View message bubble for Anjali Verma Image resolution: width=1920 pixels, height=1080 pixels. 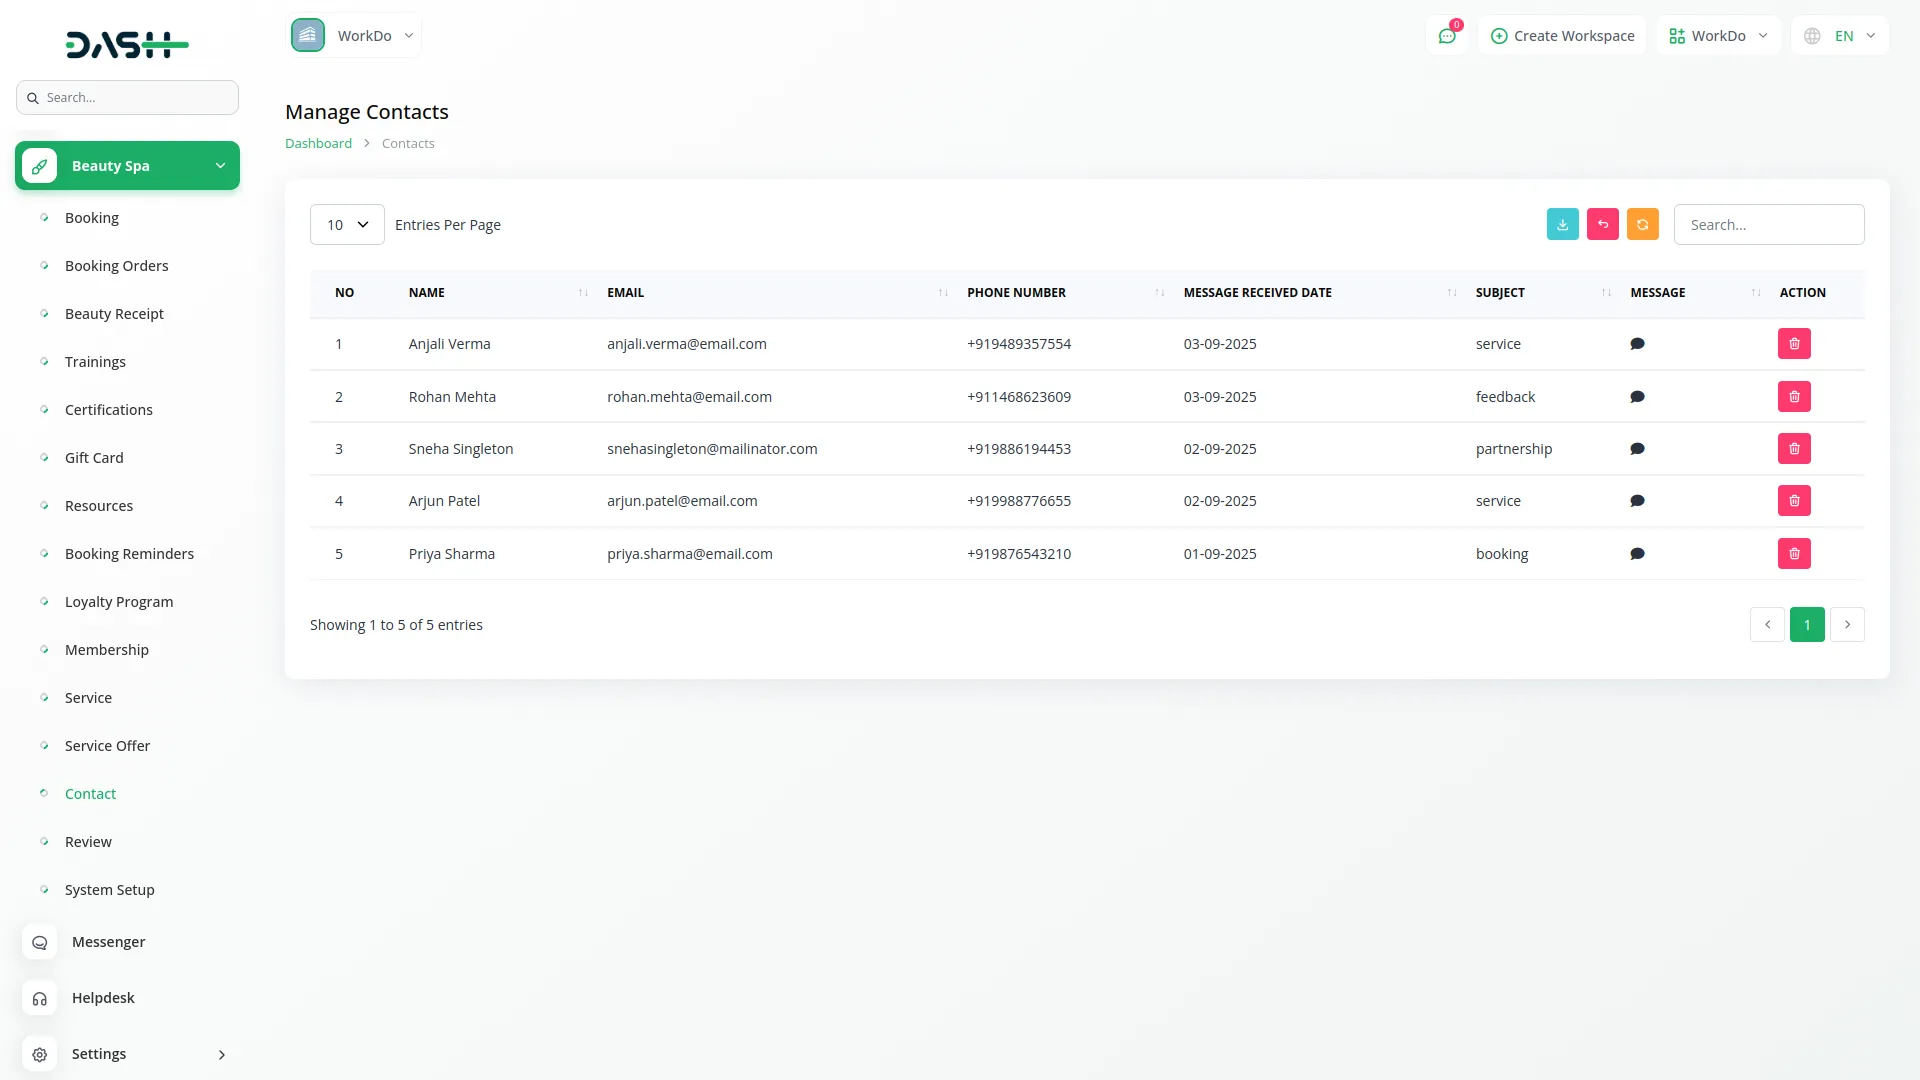tap(1637, 344)
